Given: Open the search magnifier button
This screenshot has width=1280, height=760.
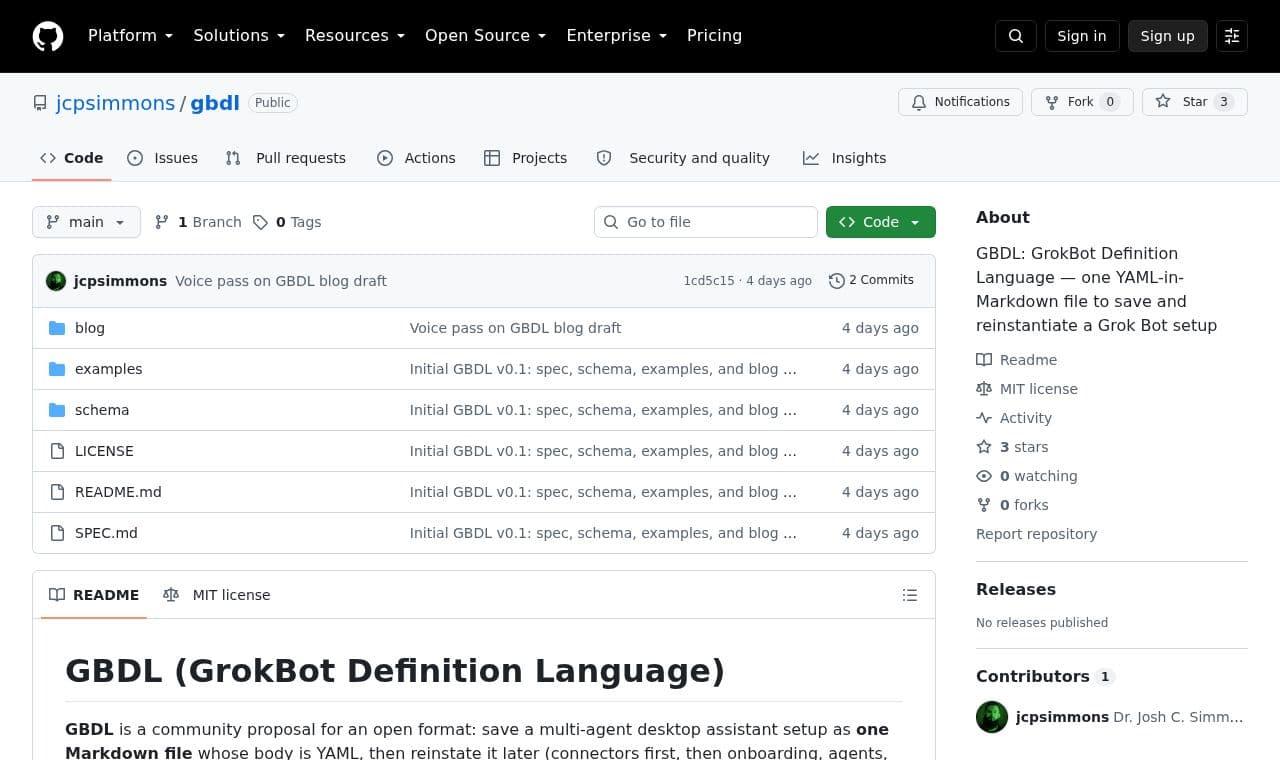Looking at the screenshot, I should [x=1016, y=36].
